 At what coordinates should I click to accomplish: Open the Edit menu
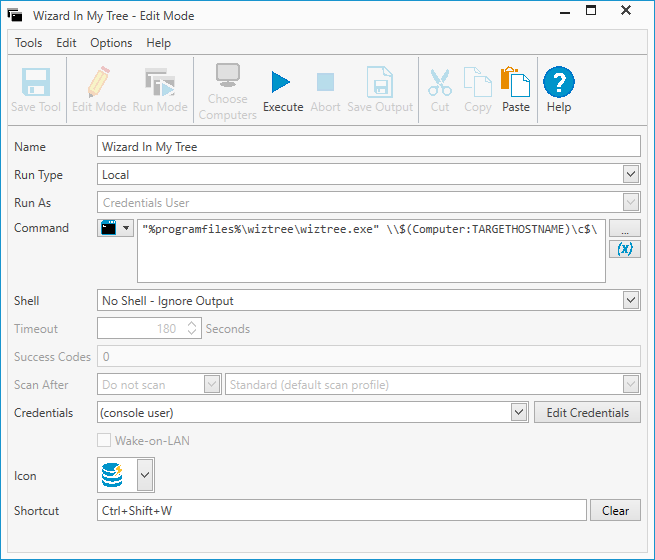point(66,43)
